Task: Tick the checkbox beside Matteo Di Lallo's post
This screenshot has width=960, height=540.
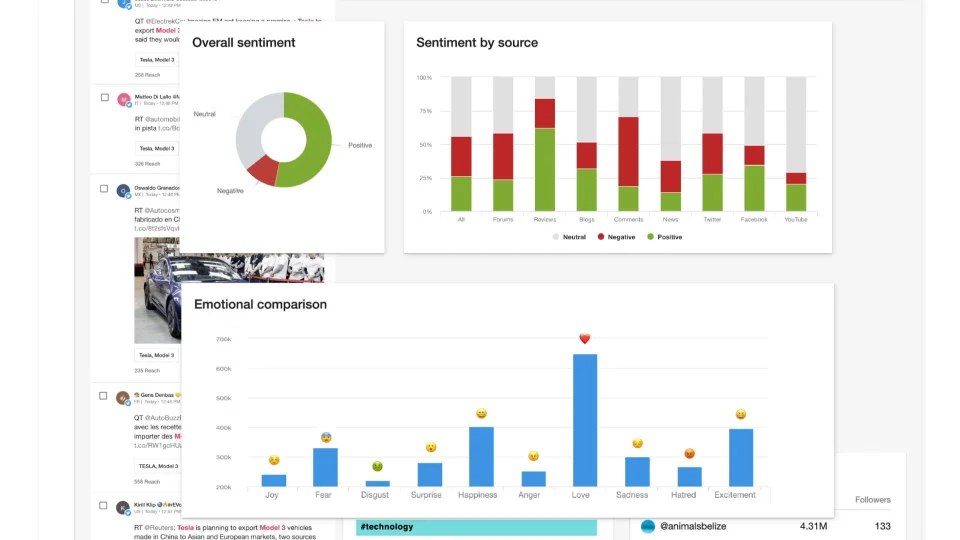Action: (x=105, y=97)
